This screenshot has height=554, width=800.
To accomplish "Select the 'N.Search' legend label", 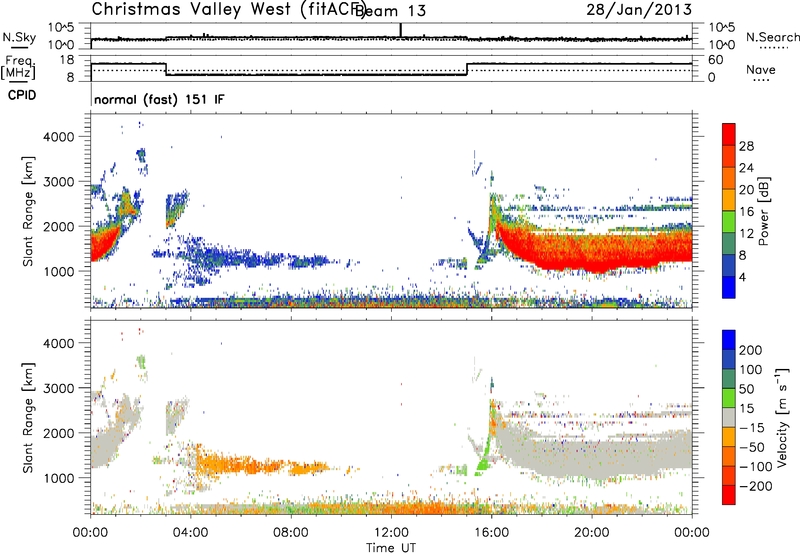I will tap(772, 37).
